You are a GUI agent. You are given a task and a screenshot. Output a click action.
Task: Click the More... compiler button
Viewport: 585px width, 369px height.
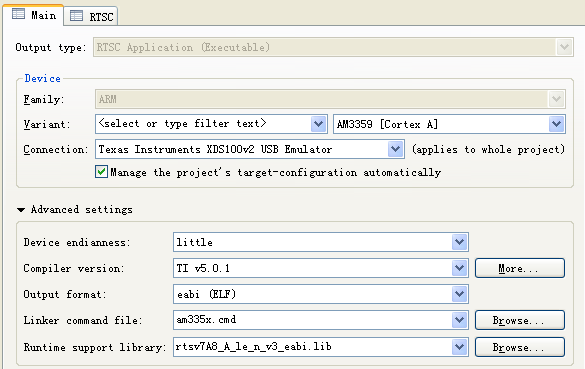520,268
